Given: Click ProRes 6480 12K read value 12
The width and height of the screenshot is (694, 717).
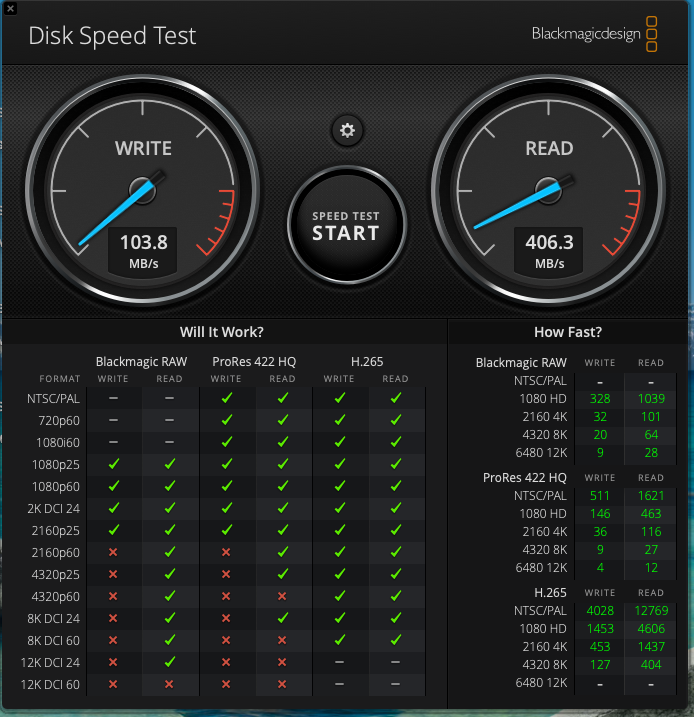Looking at the screenshot, I should click(651, 568).
